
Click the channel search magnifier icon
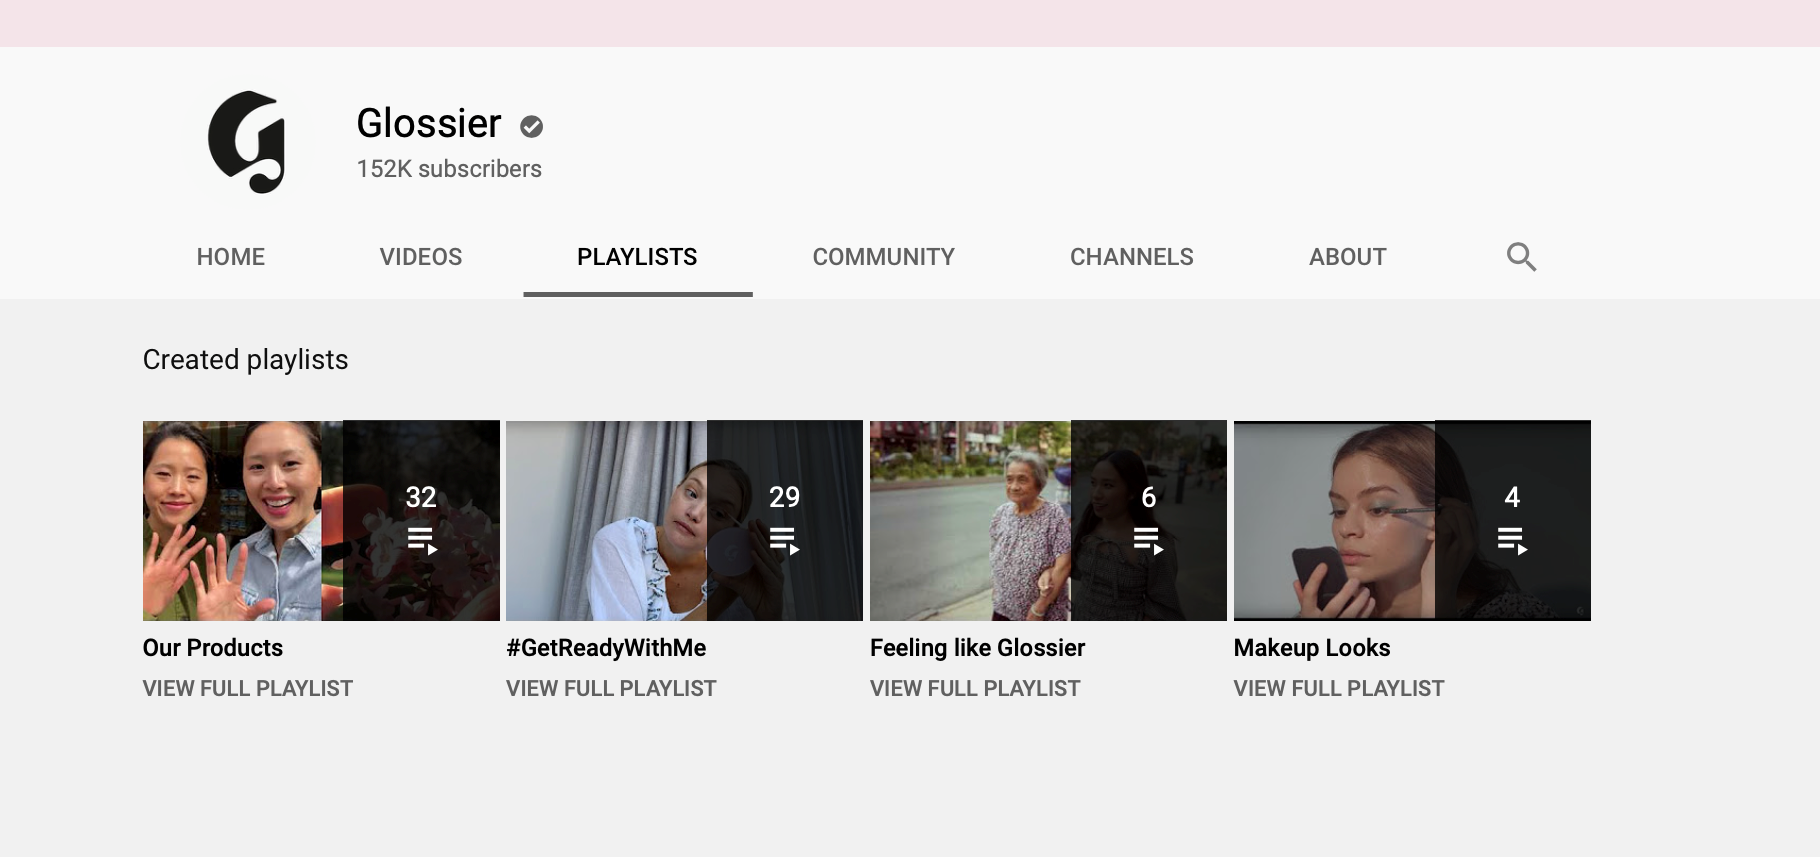[x=1521, y=257]
